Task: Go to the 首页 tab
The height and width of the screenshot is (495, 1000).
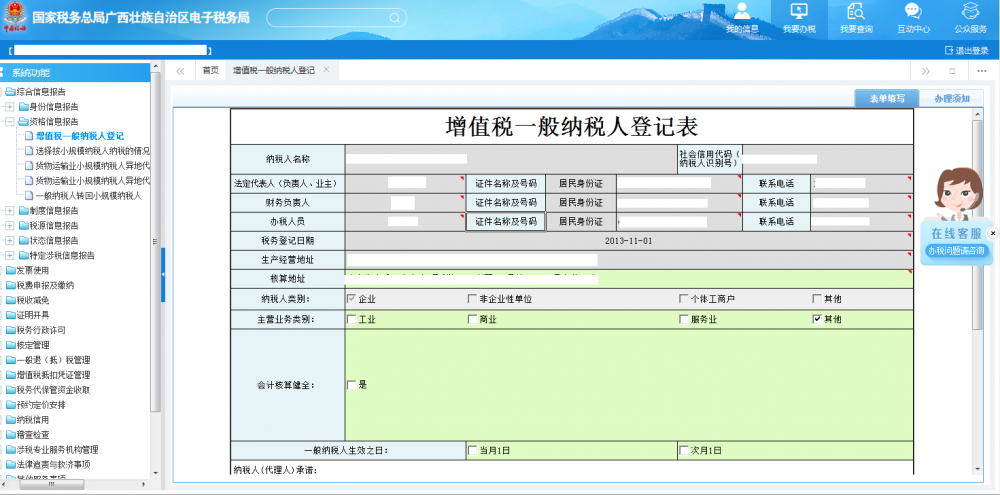Action: [x=210, y=71]
